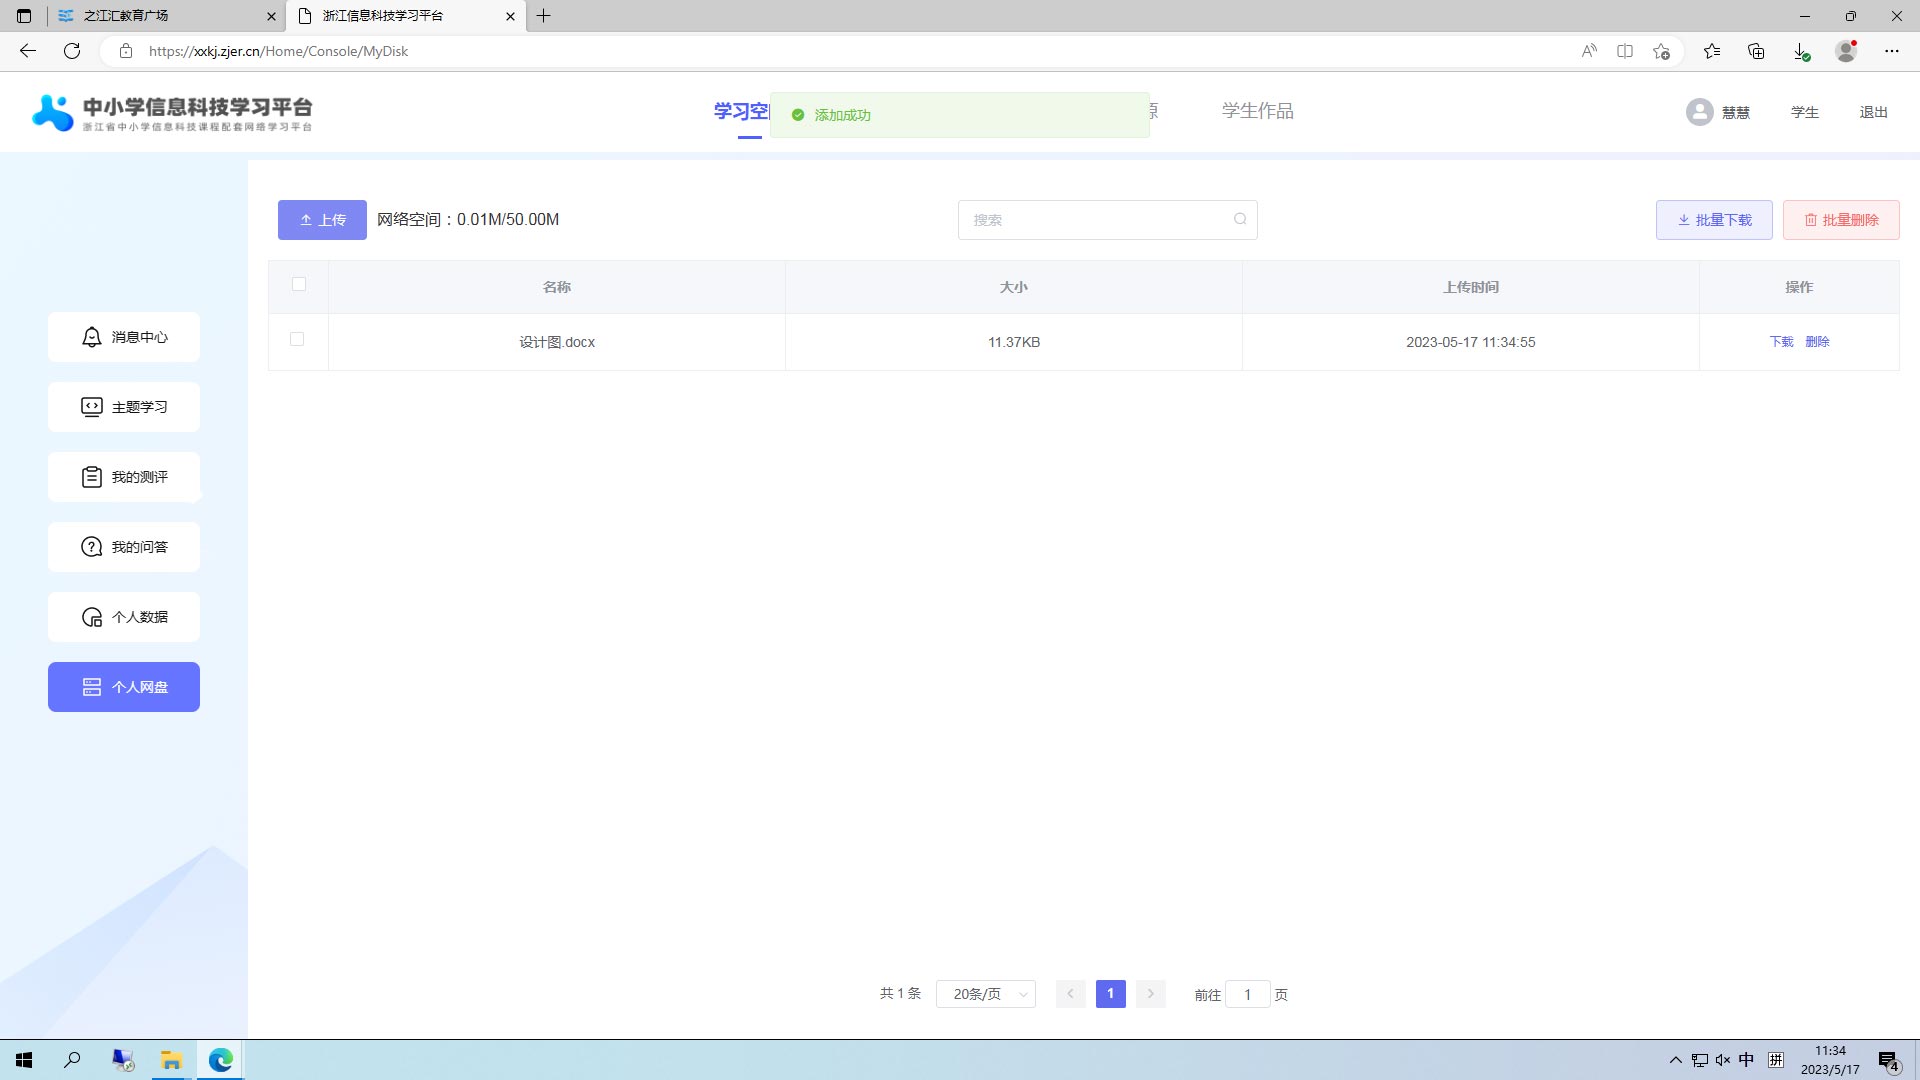Open the 消息中心 bell icon
The height and width of the screenshot is (1080, 1920).
(91, 337)
